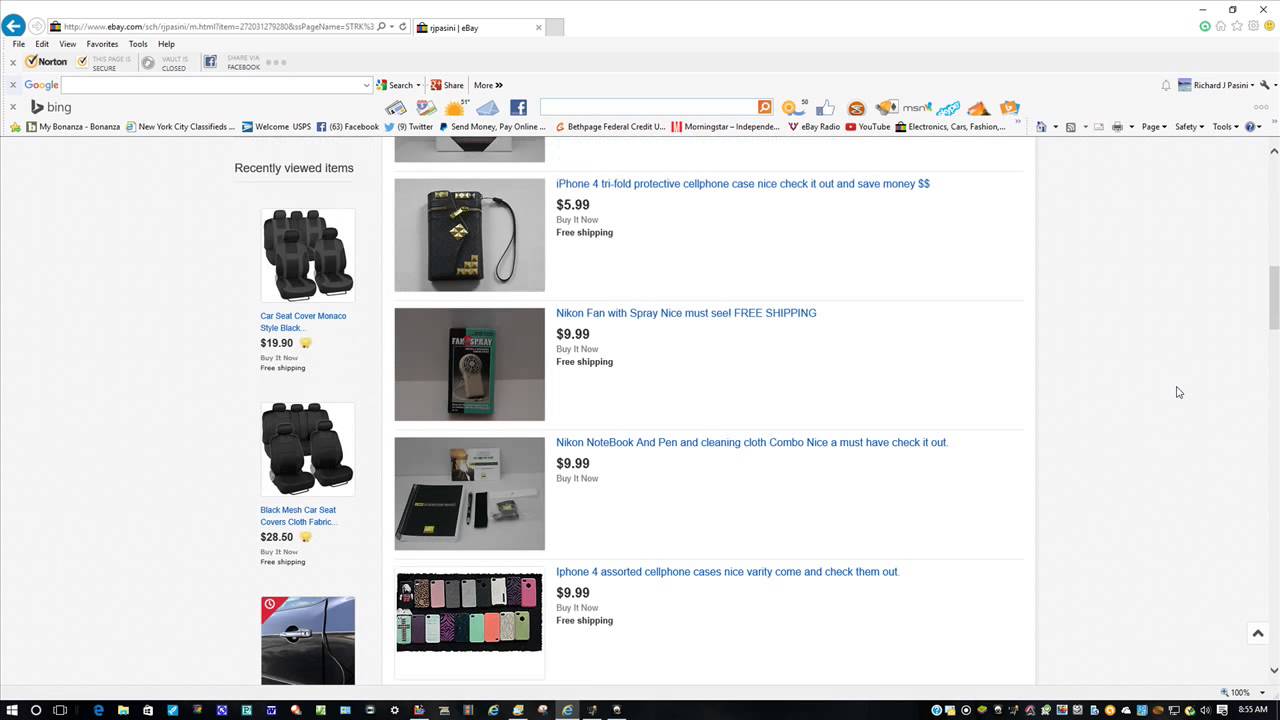Open eBay Radio bookmark in favorites bar
Screen dimensions: 1280x720
pyautogui.click(x=814, y=127)
